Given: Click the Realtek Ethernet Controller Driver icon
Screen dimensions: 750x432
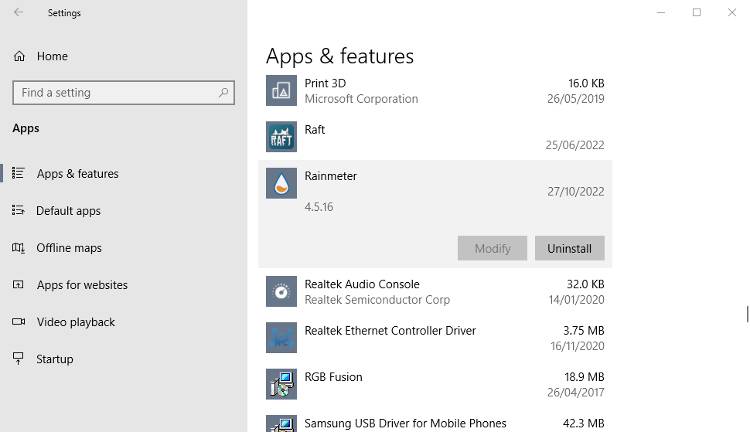Looking at the screenshot, I should click(x=281, y=338).
